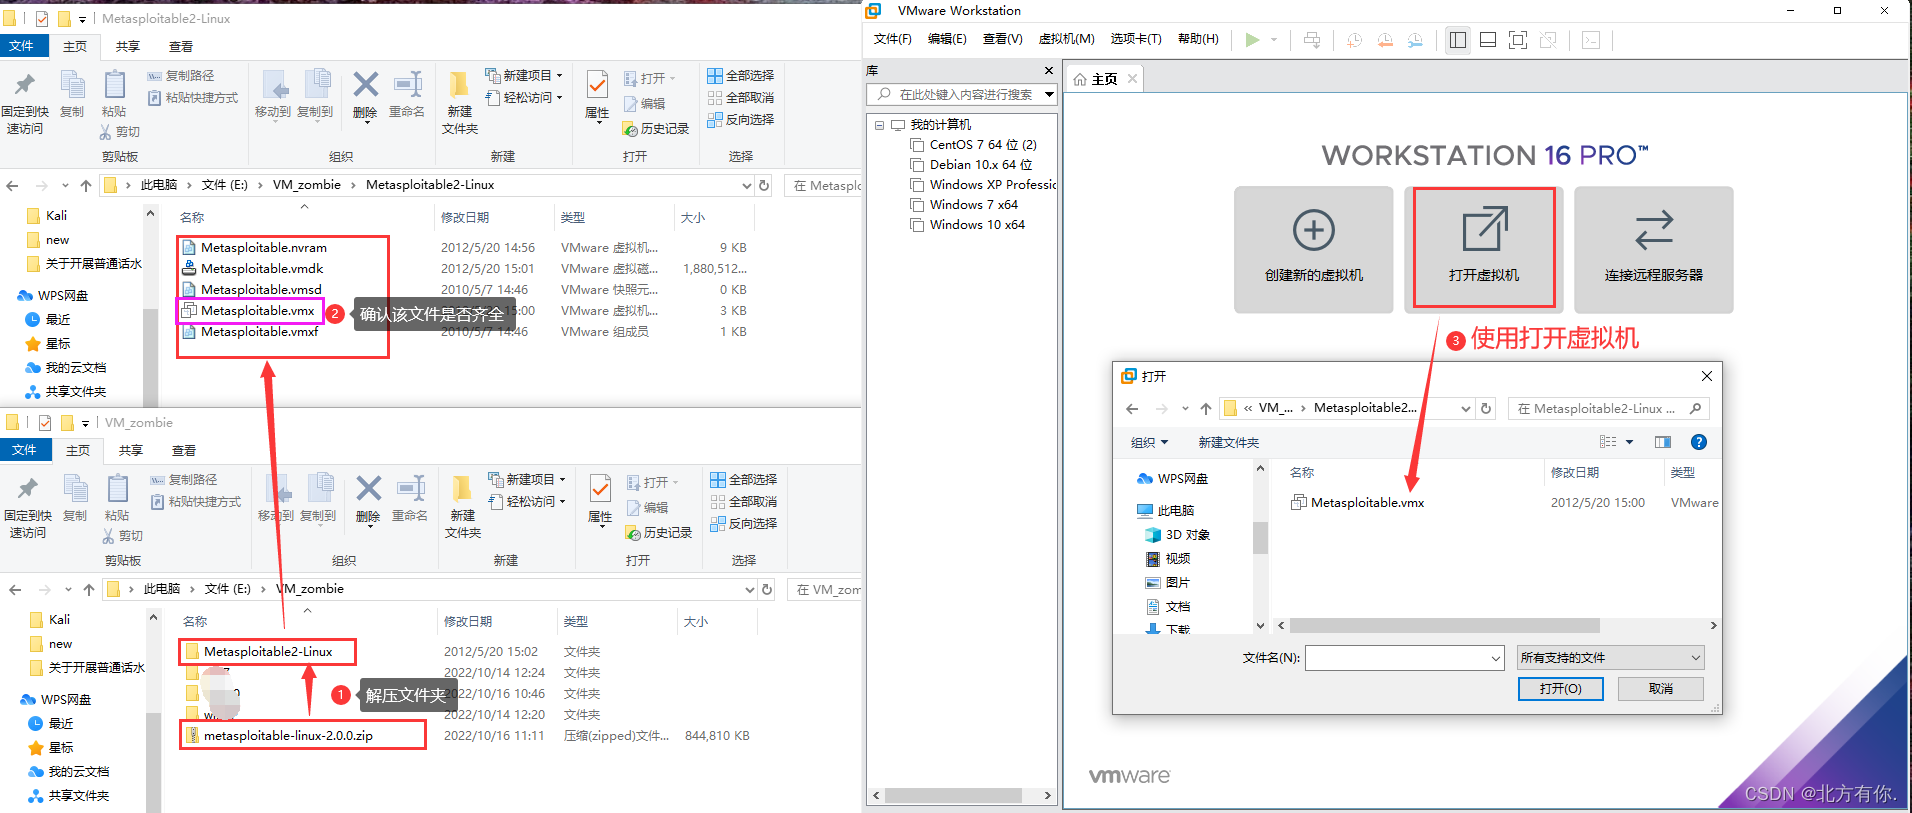The height and width of the screenshot is (813, 1912).
Task: Select Windows 10 x64 in library
Action: pyautogui.click(x=976, y=225)
